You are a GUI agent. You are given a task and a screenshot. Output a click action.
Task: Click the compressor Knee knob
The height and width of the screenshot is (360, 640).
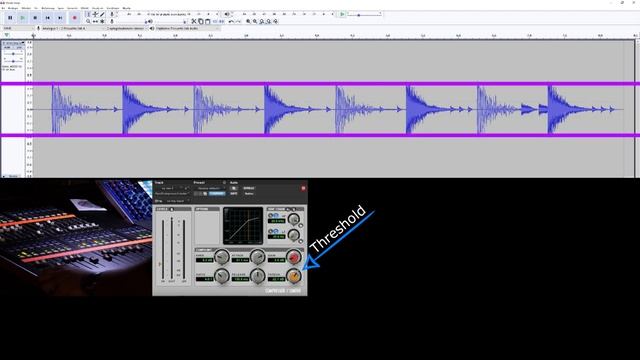pos(222,257)
